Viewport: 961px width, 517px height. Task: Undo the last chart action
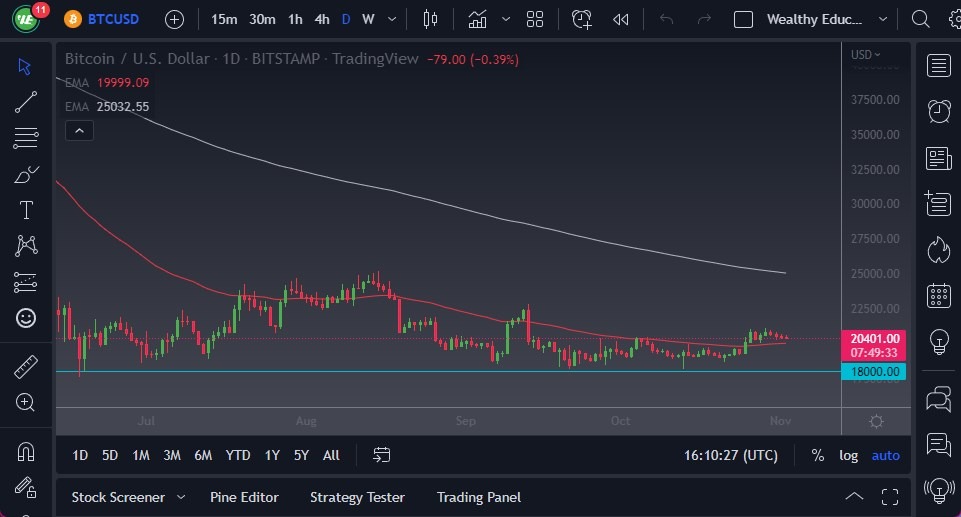point(666,20)
